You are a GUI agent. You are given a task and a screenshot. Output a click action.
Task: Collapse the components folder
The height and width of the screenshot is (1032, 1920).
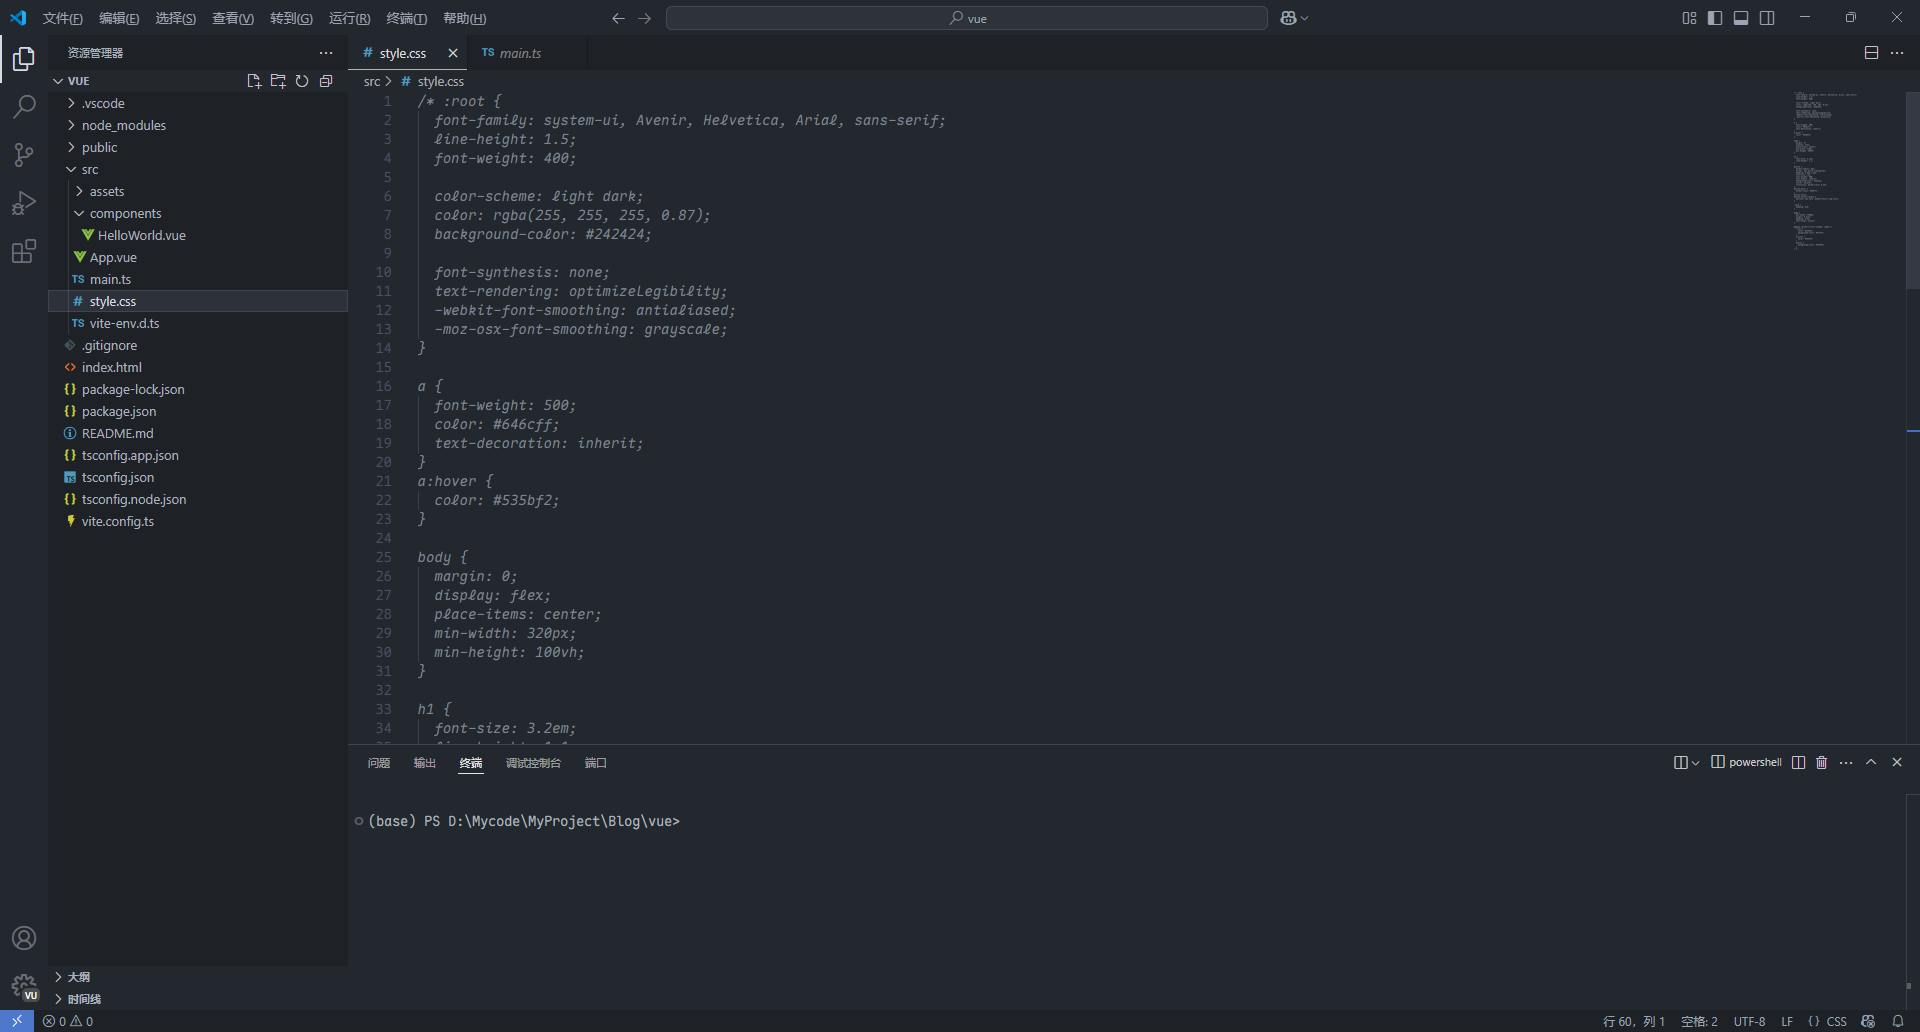point(125,213)
